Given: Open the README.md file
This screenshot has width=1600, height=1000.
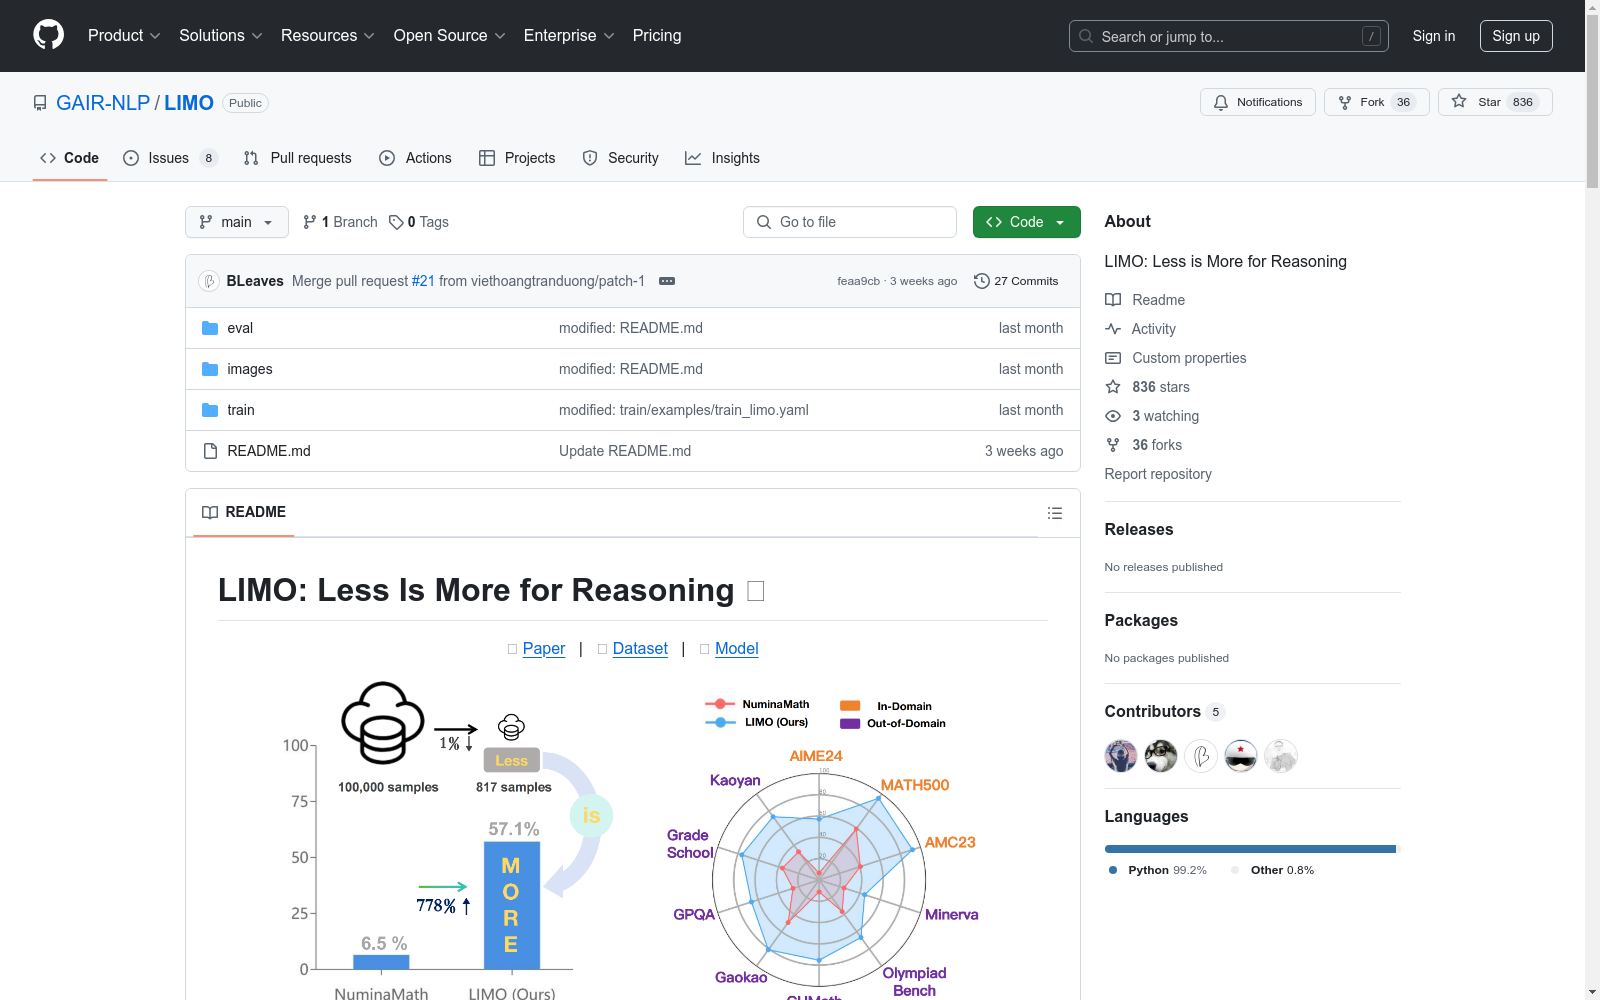Looking at the screenshot, I should click(x=269, y=451).
